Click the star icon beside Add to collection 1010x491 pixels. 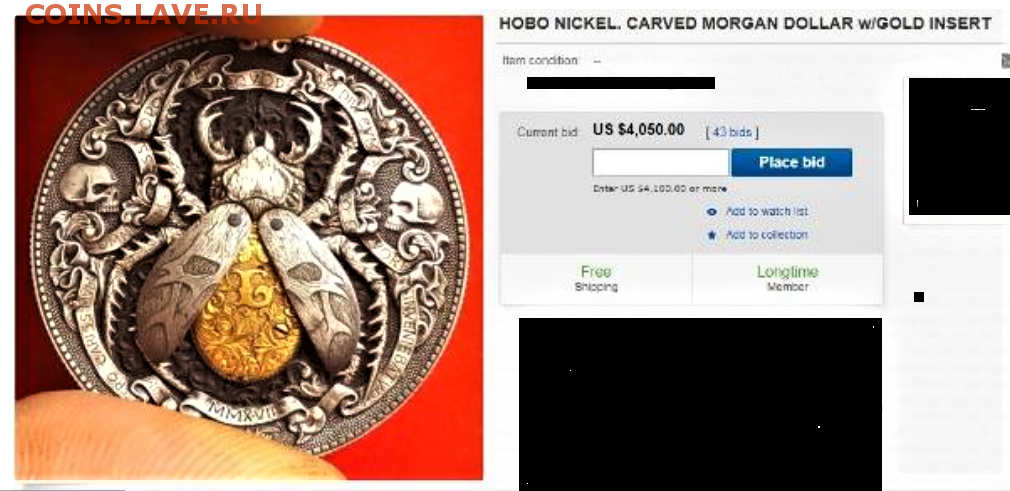coord(711,235)
